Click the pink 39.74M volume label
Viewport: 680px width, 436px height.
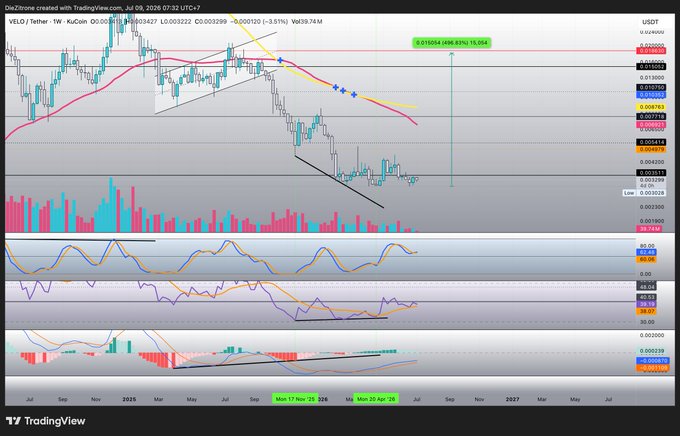click(x=649, y=229)
